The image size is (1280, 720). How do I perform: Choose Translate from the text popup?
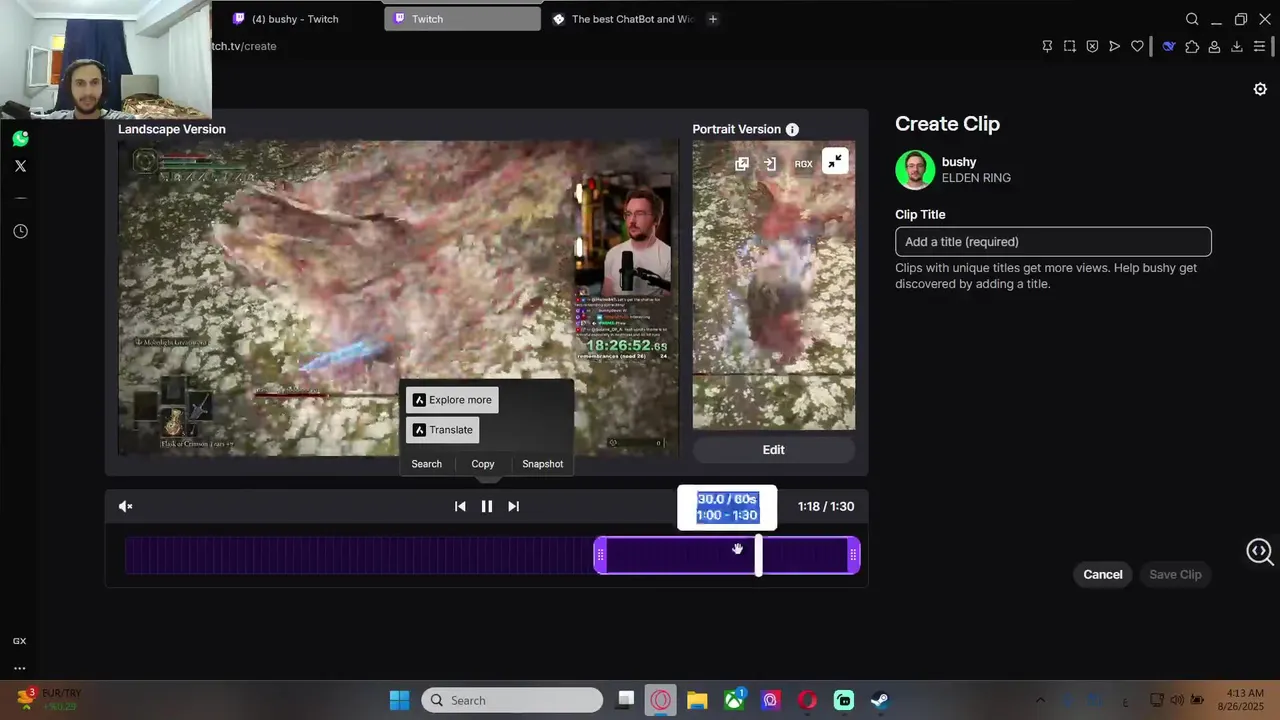[x=442, y=430]
